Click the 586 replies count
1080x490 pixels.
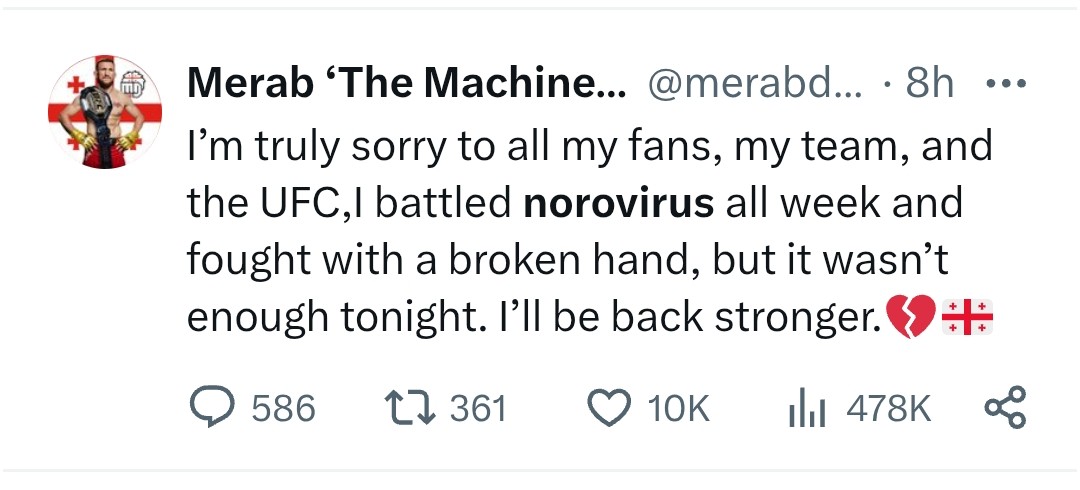(x=283, y=409)
